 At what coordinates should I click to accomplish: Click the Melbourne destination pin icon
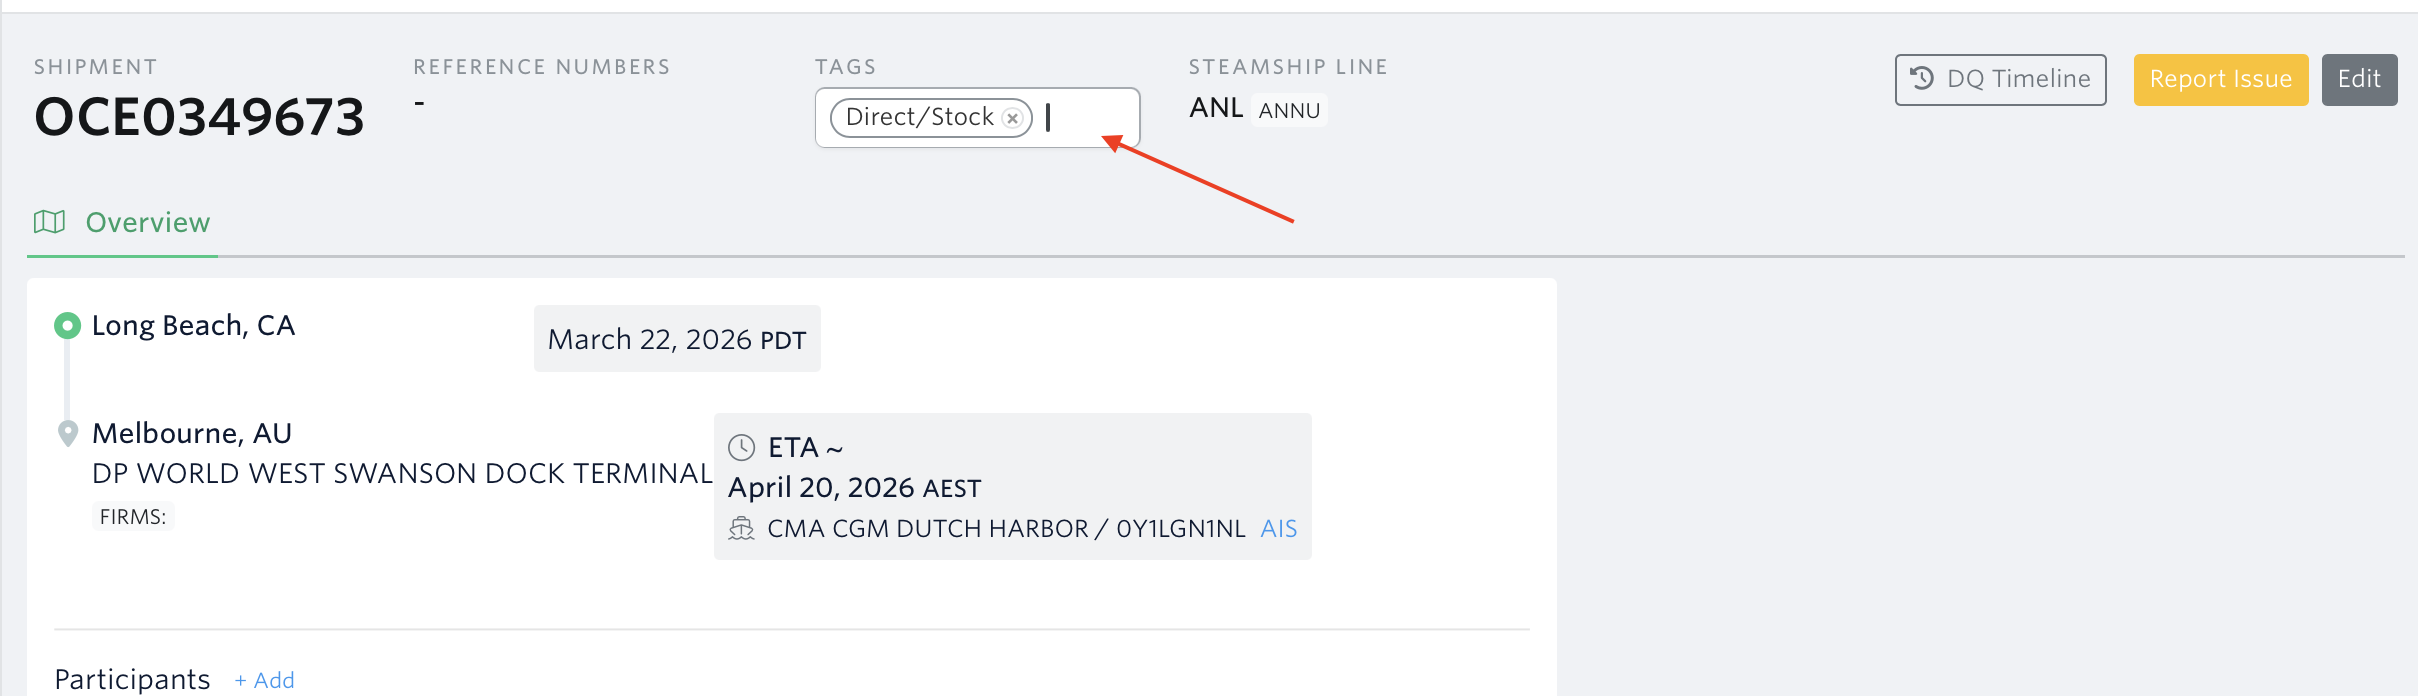[68, 433]
